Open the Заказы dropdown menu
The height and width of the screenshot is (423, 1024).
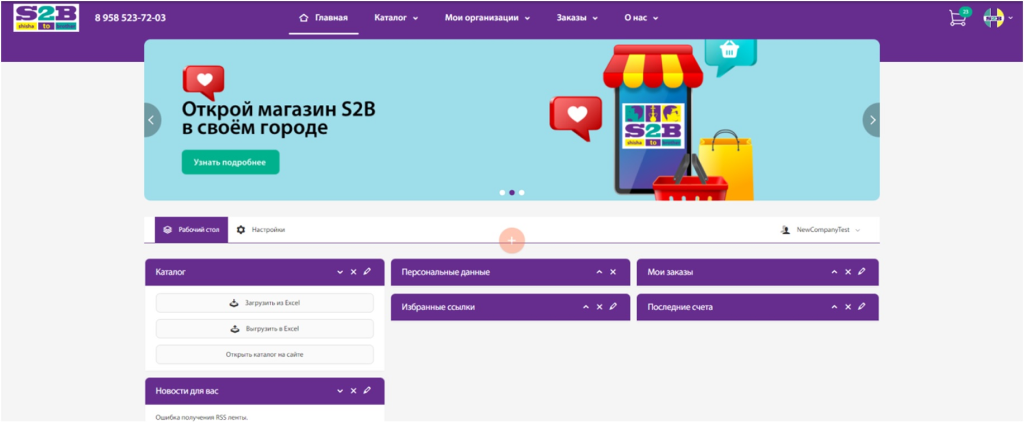[x=577, y=18]
